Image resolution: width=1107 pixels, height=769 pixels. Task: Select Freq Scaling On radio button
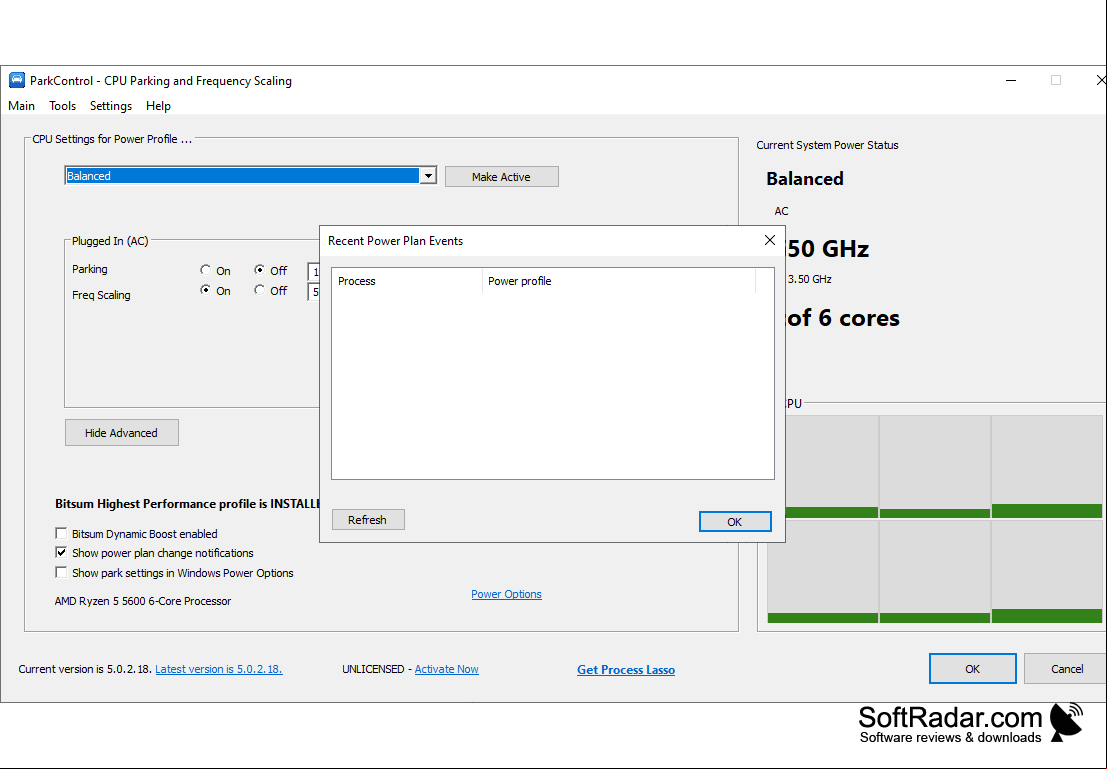coord(205,290)
